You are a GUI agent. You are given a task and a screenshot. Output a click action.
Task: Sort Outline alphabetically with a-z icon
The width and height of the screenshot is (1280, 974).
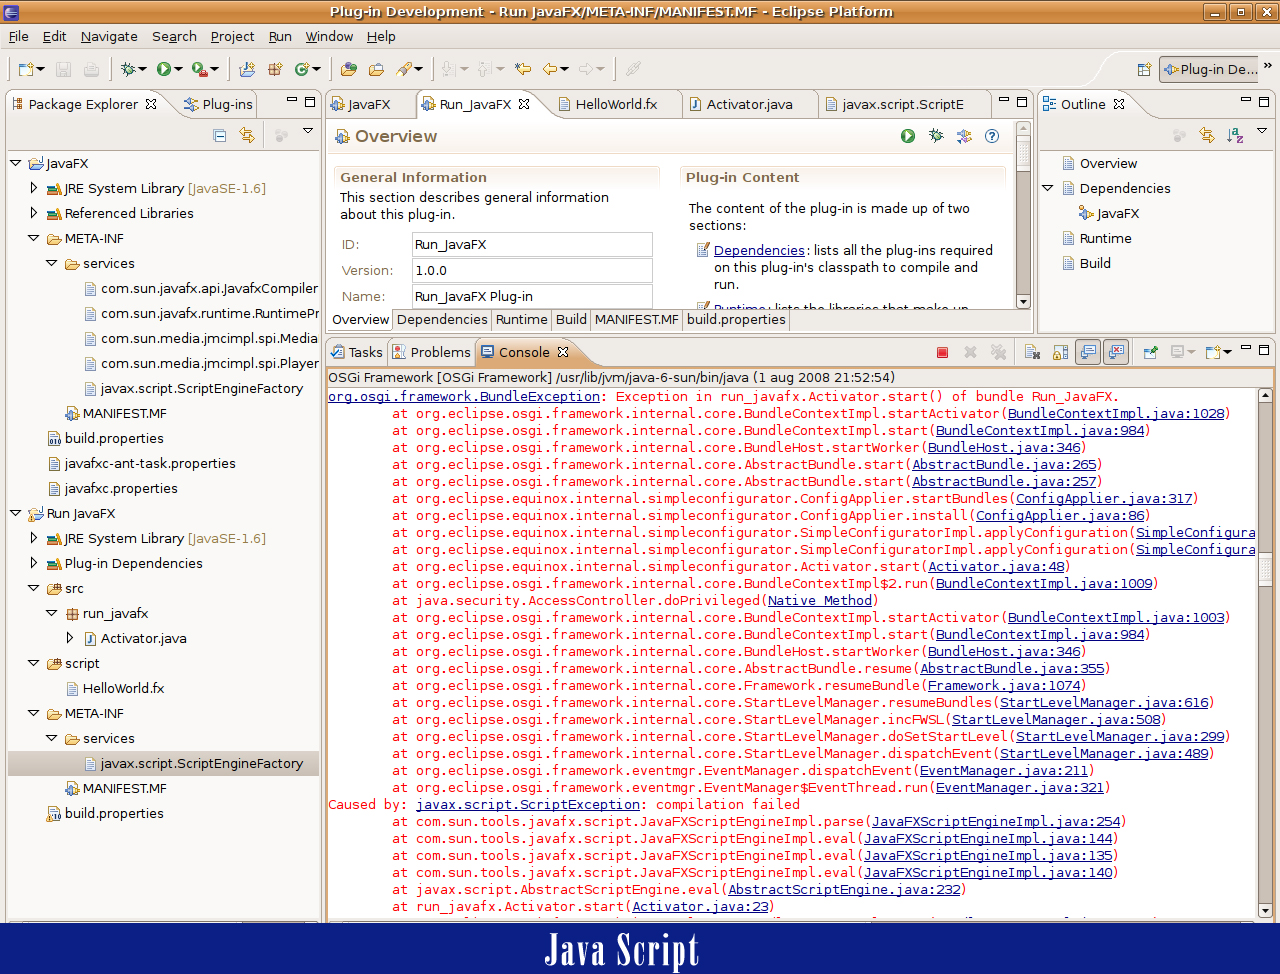click(1235, 135)
